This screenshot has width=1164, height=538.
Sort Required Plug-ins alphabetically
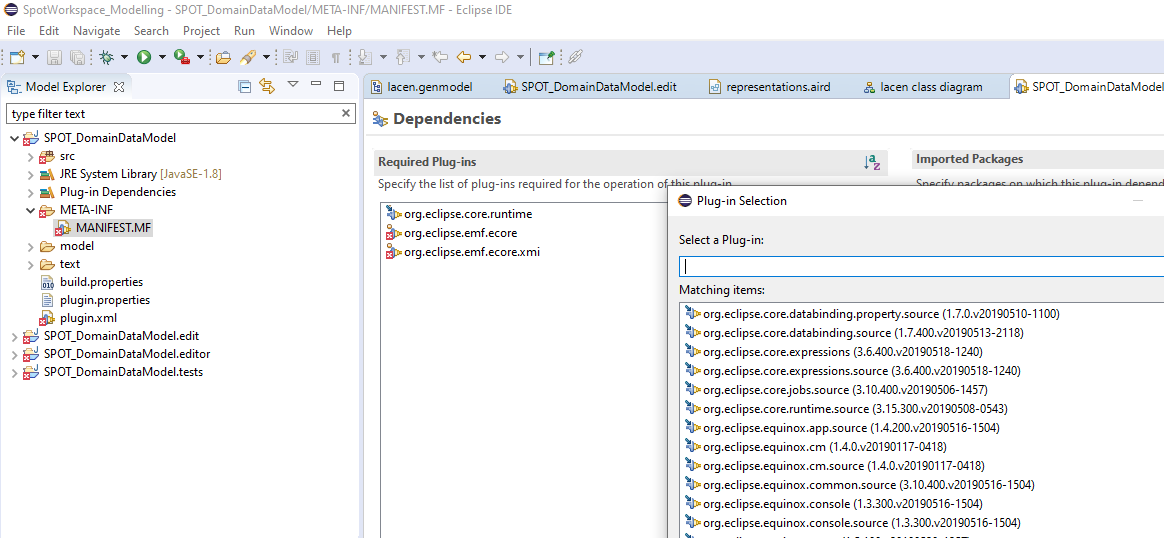[872, 162]
